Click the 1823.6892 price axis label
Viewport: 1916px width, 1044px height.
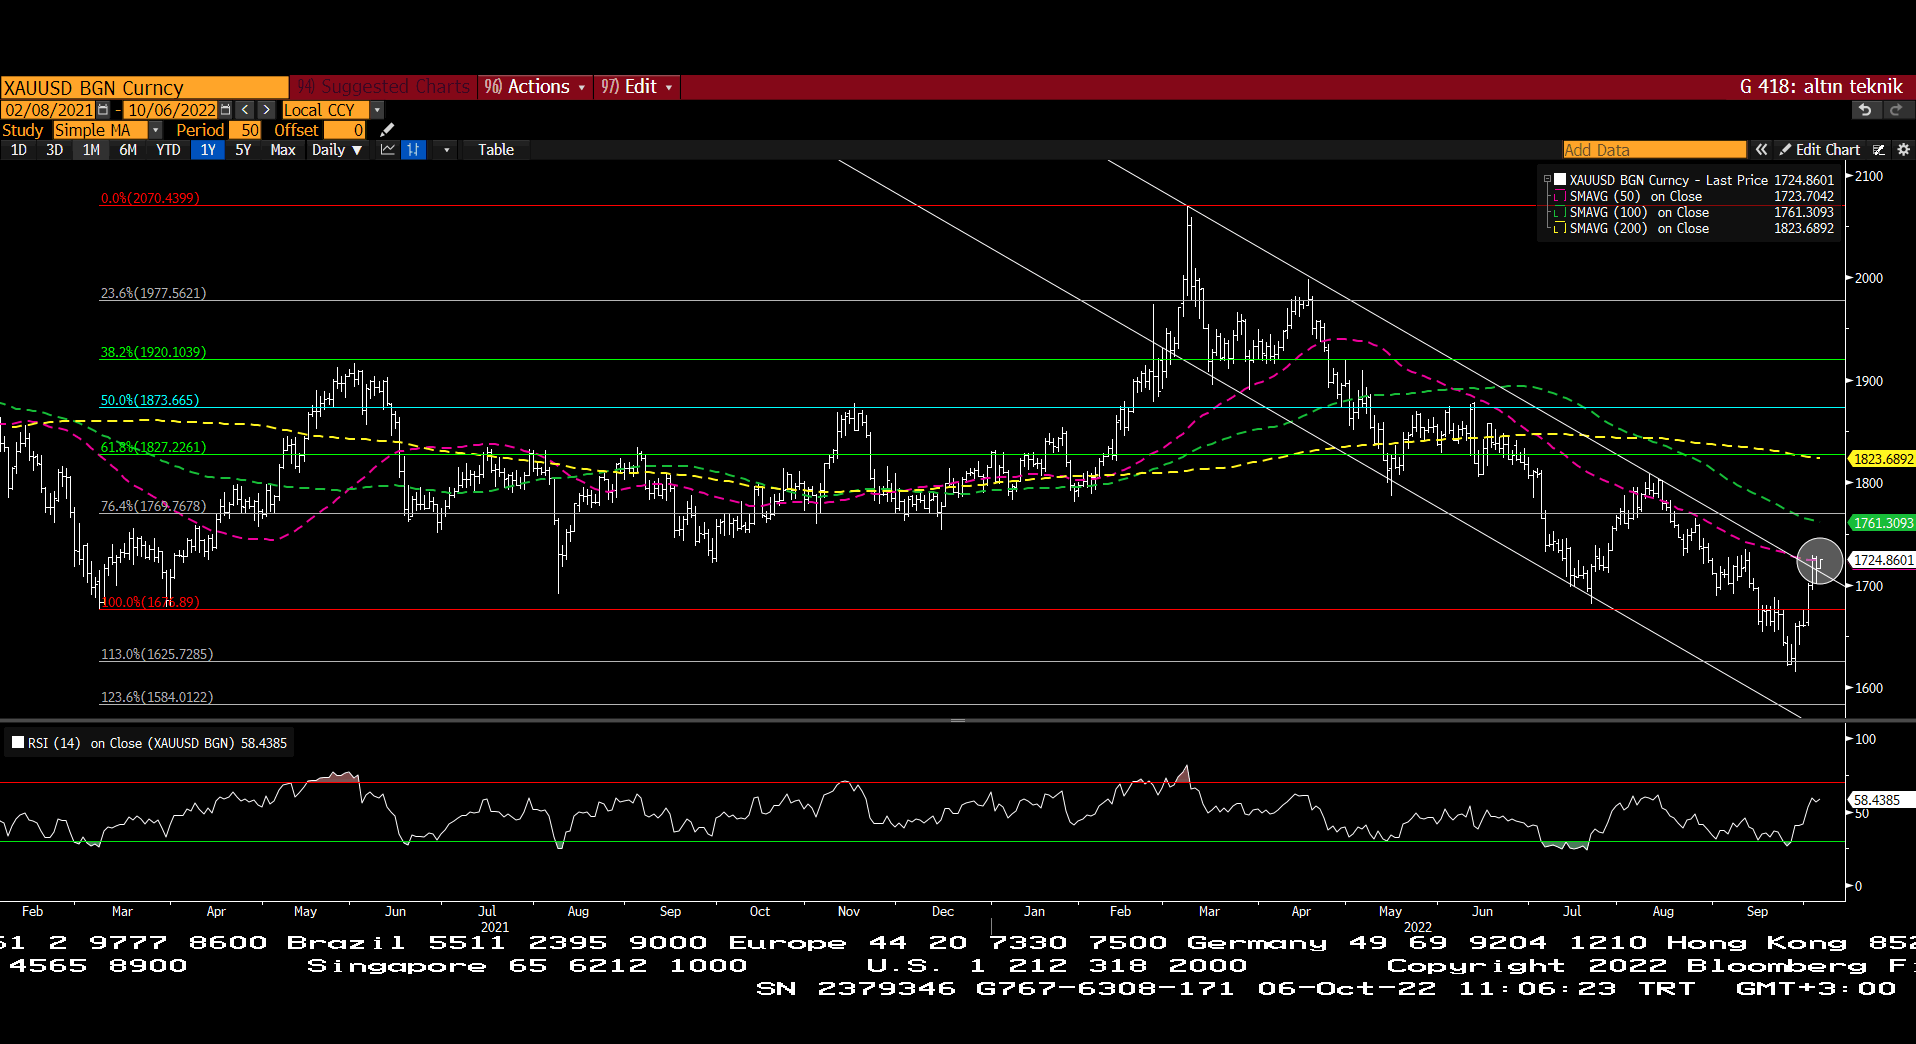click(1882, 459)
